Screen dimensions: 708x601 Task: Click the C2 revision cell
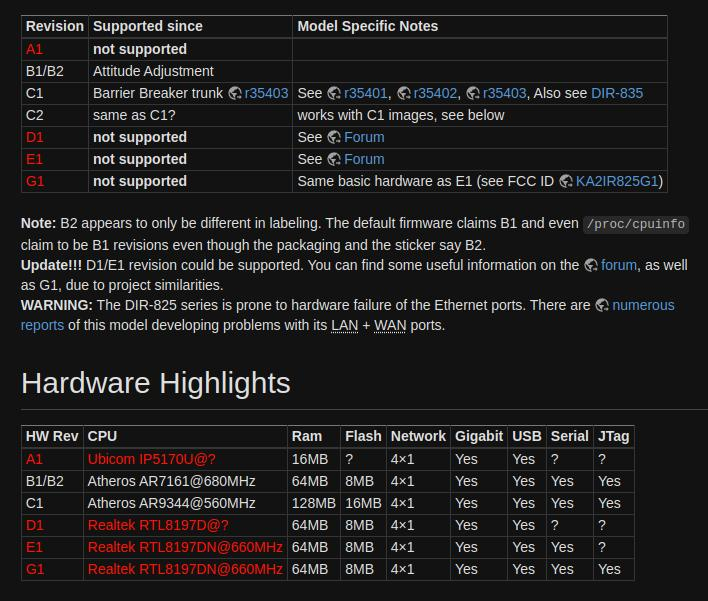pyautogui.click(x=55, y=115)
